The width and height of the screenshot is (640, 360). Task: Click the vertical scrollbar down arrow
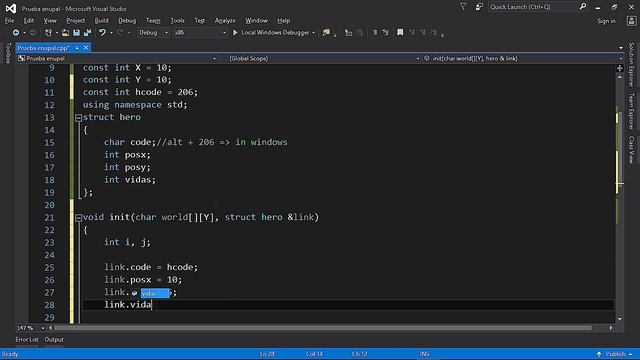point(620,319)
